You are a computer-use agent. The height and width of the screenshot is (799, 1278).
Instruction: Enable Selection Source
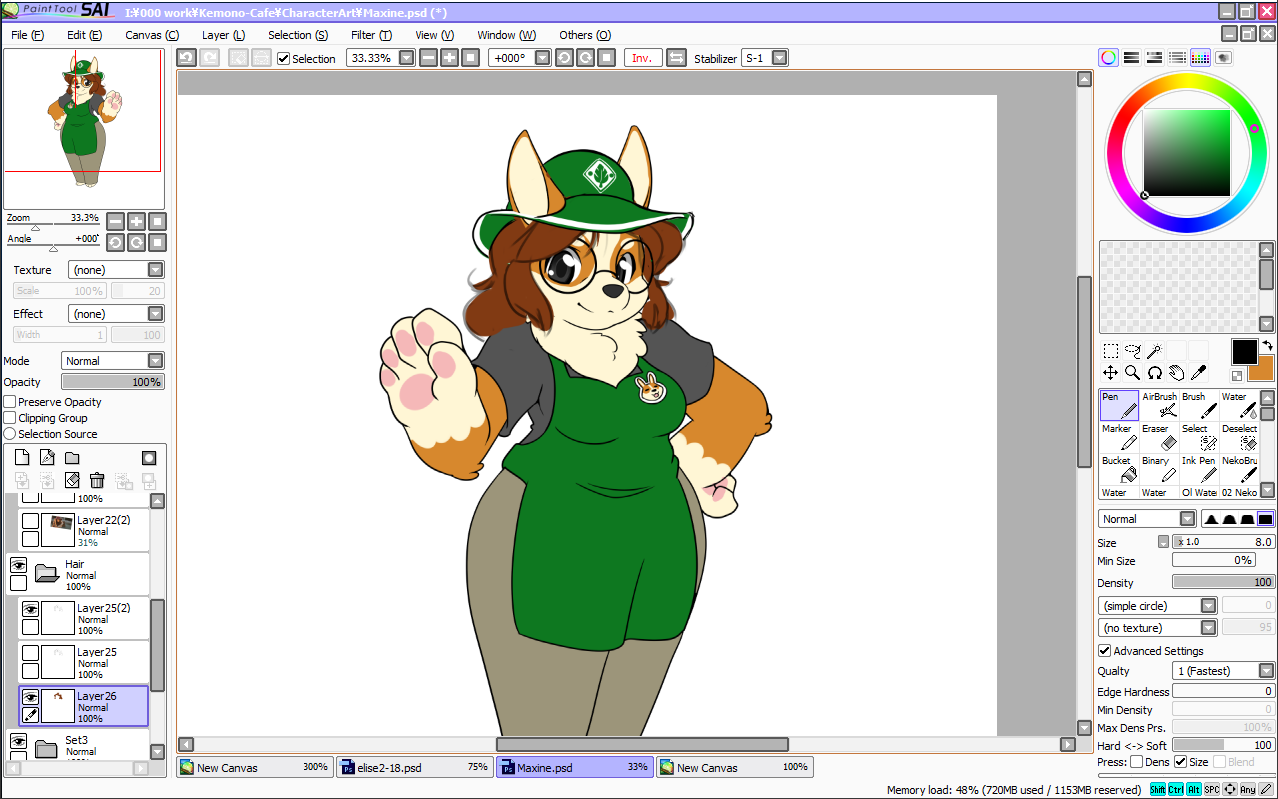click(x=10, y=434)
